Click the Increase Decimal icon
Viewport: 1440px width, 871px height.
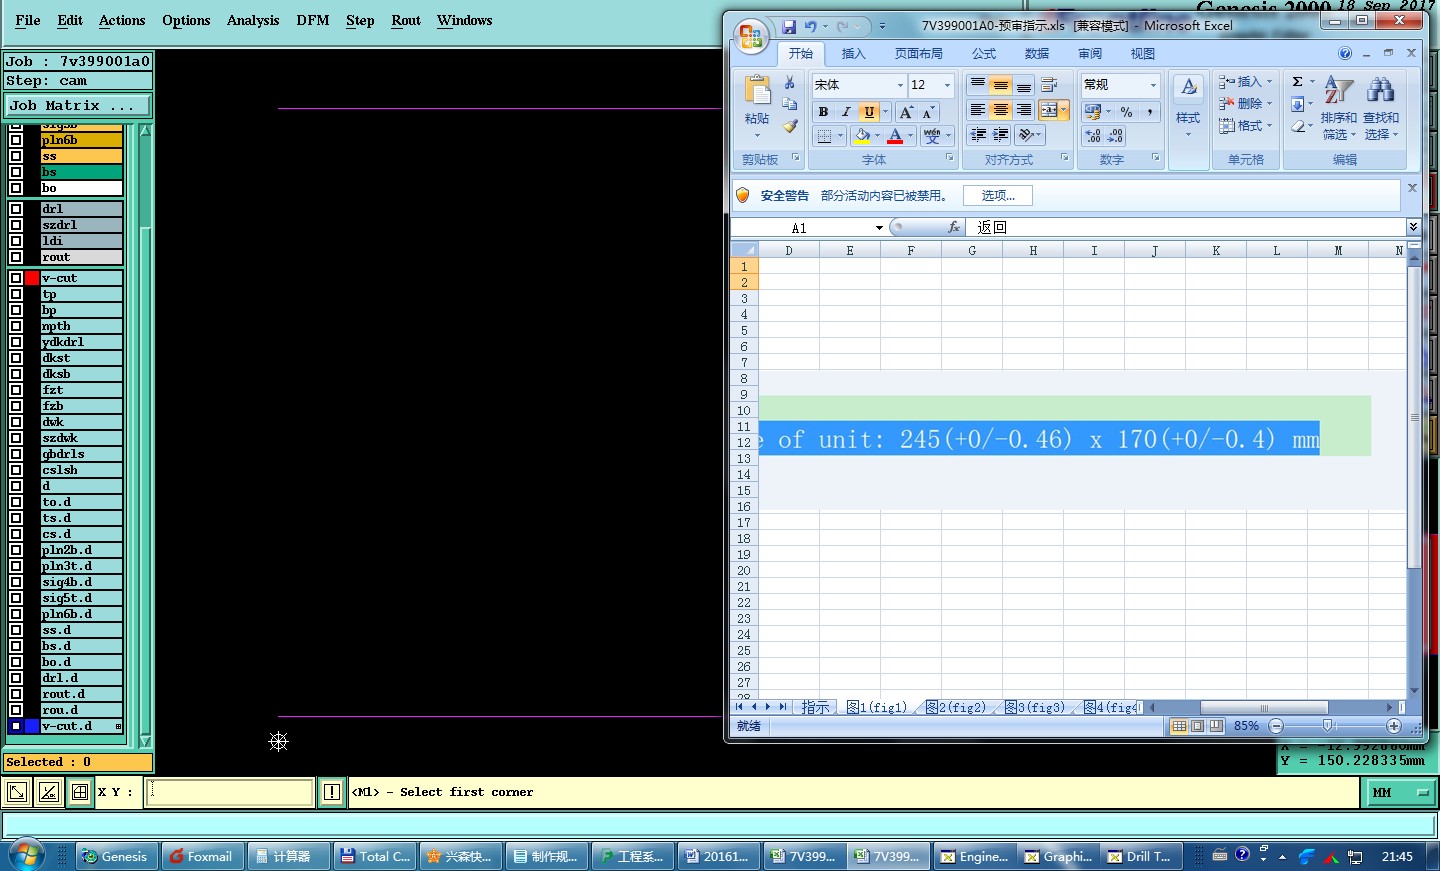pyautogui.click(x=1093, y=136)
